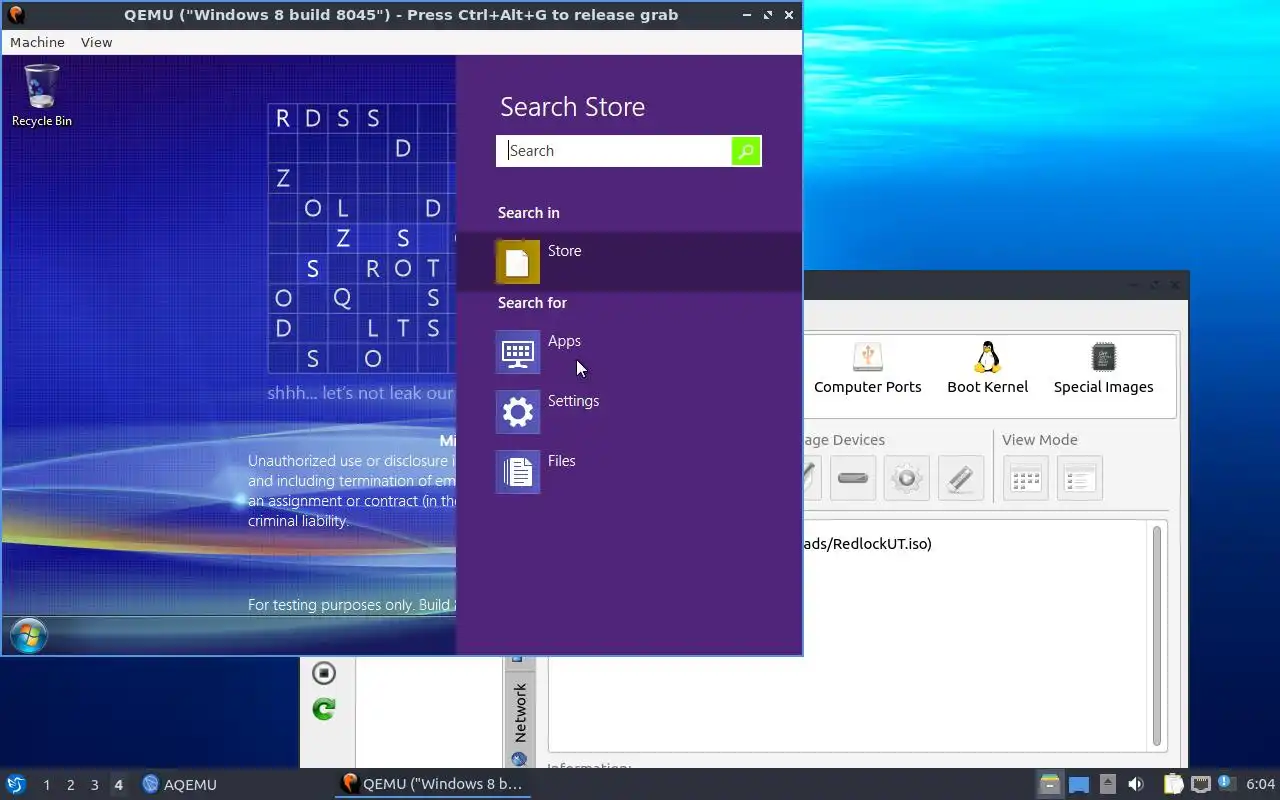Select the Store search scope
The width and height of the screenshot is (1280, 800).
(x=629, y=261)
